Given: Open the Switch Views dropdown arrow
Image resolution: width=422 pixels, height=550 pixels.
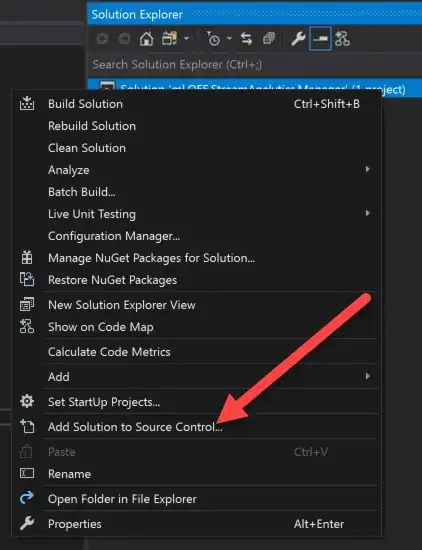Looking at the screenshot, I should click(x=187, y=38).
